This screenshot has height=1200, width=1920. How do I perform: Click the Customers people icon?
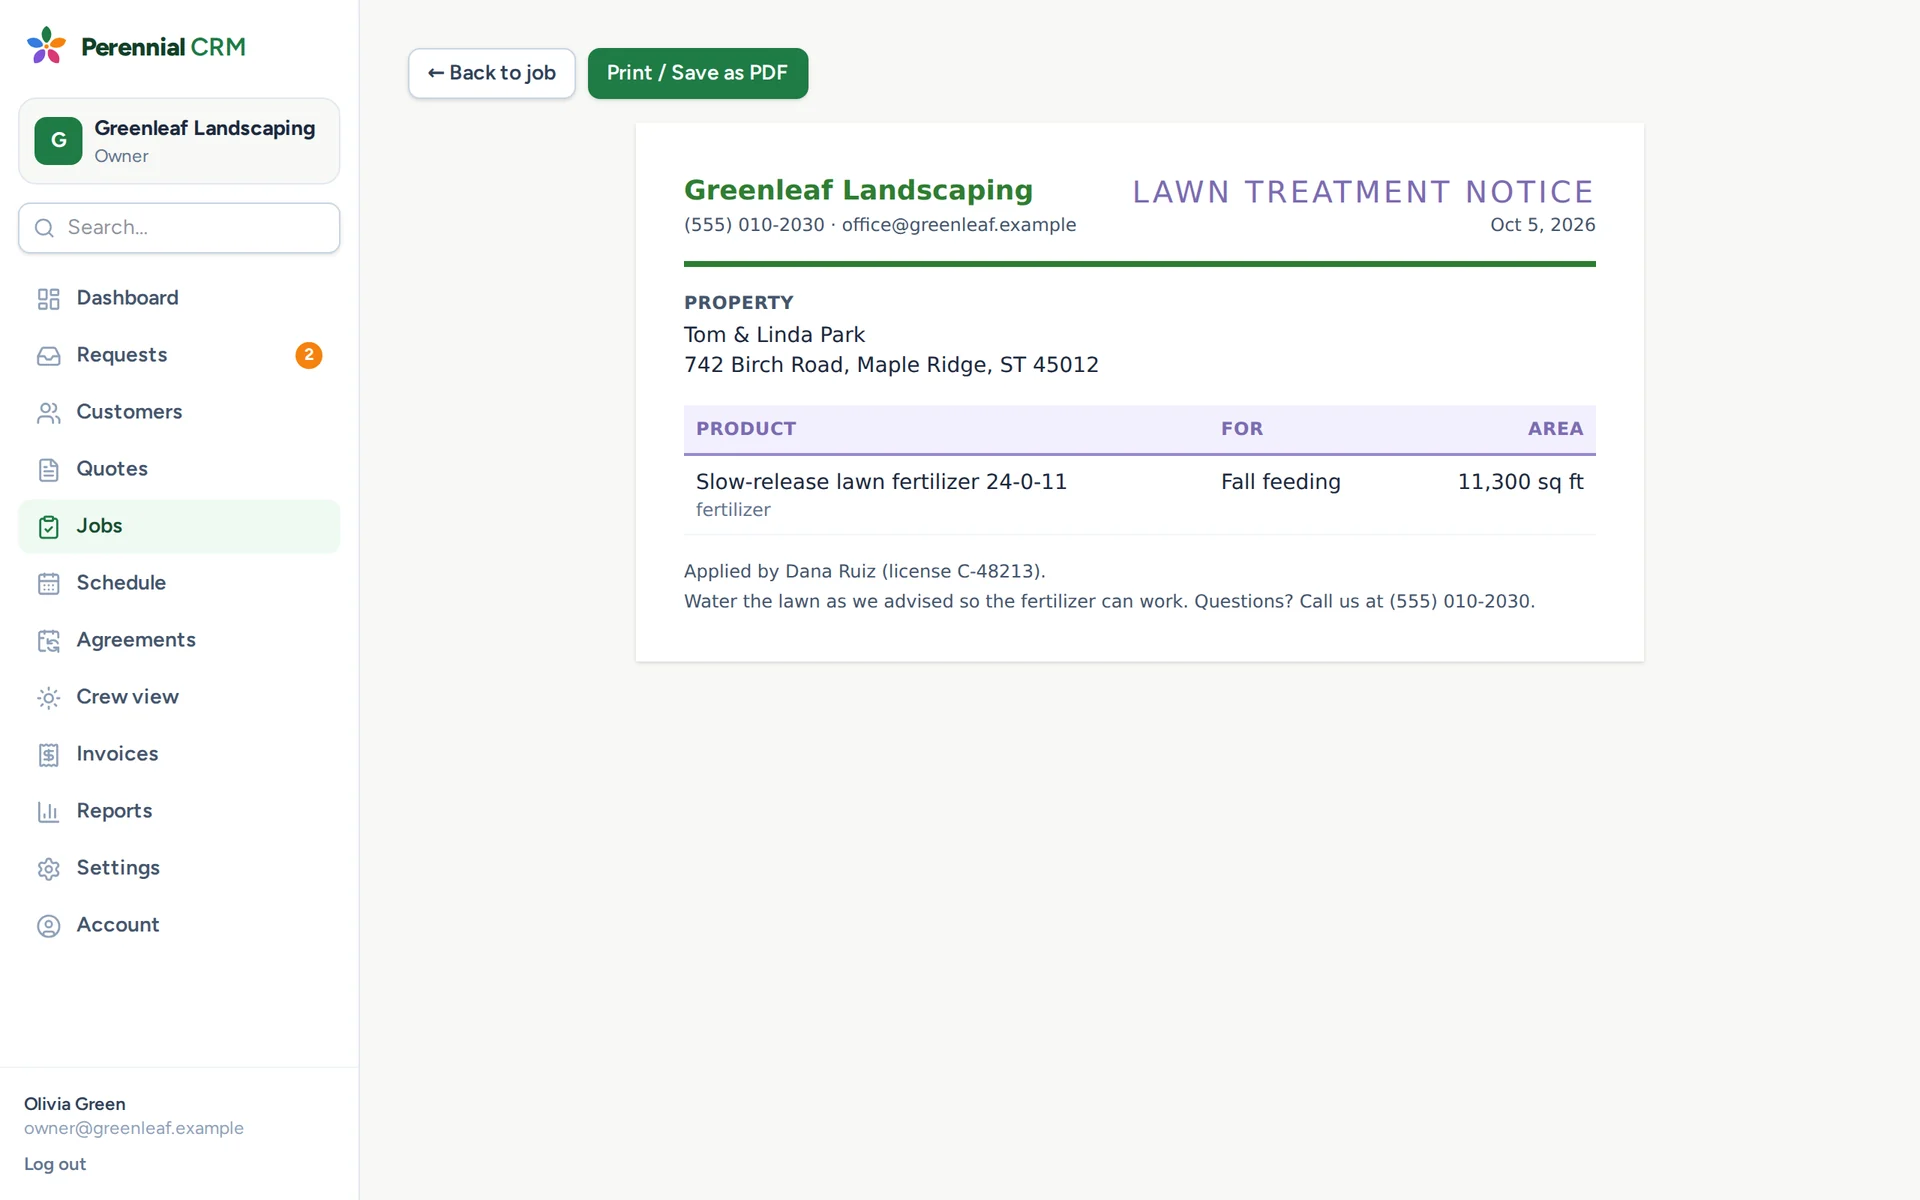click(x=48, y=413)
